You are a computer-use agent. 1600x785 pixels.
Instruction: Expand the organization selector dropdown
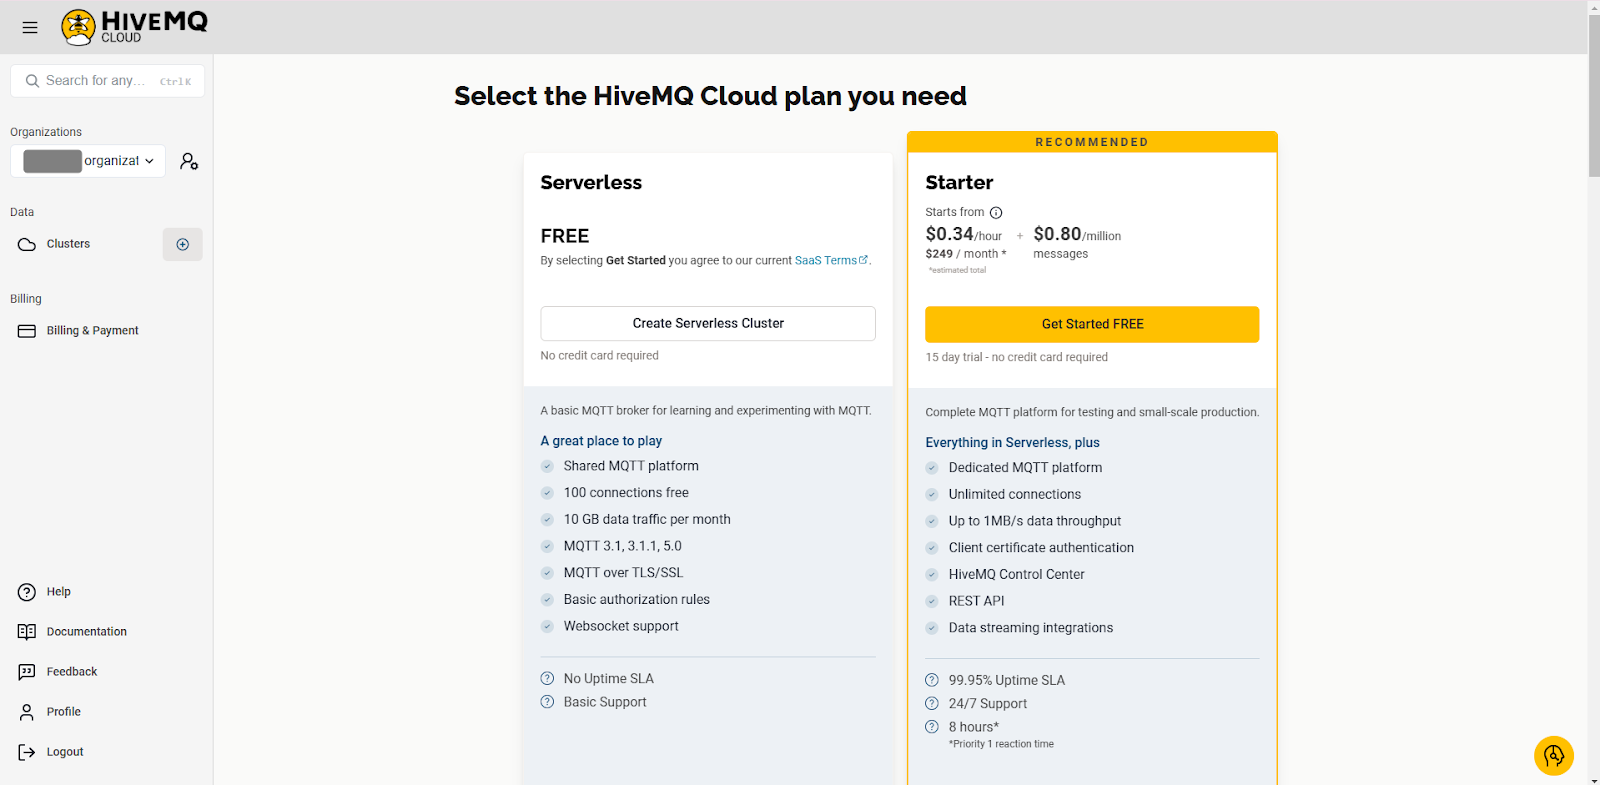pyautogui.click(x=88, y=161)
